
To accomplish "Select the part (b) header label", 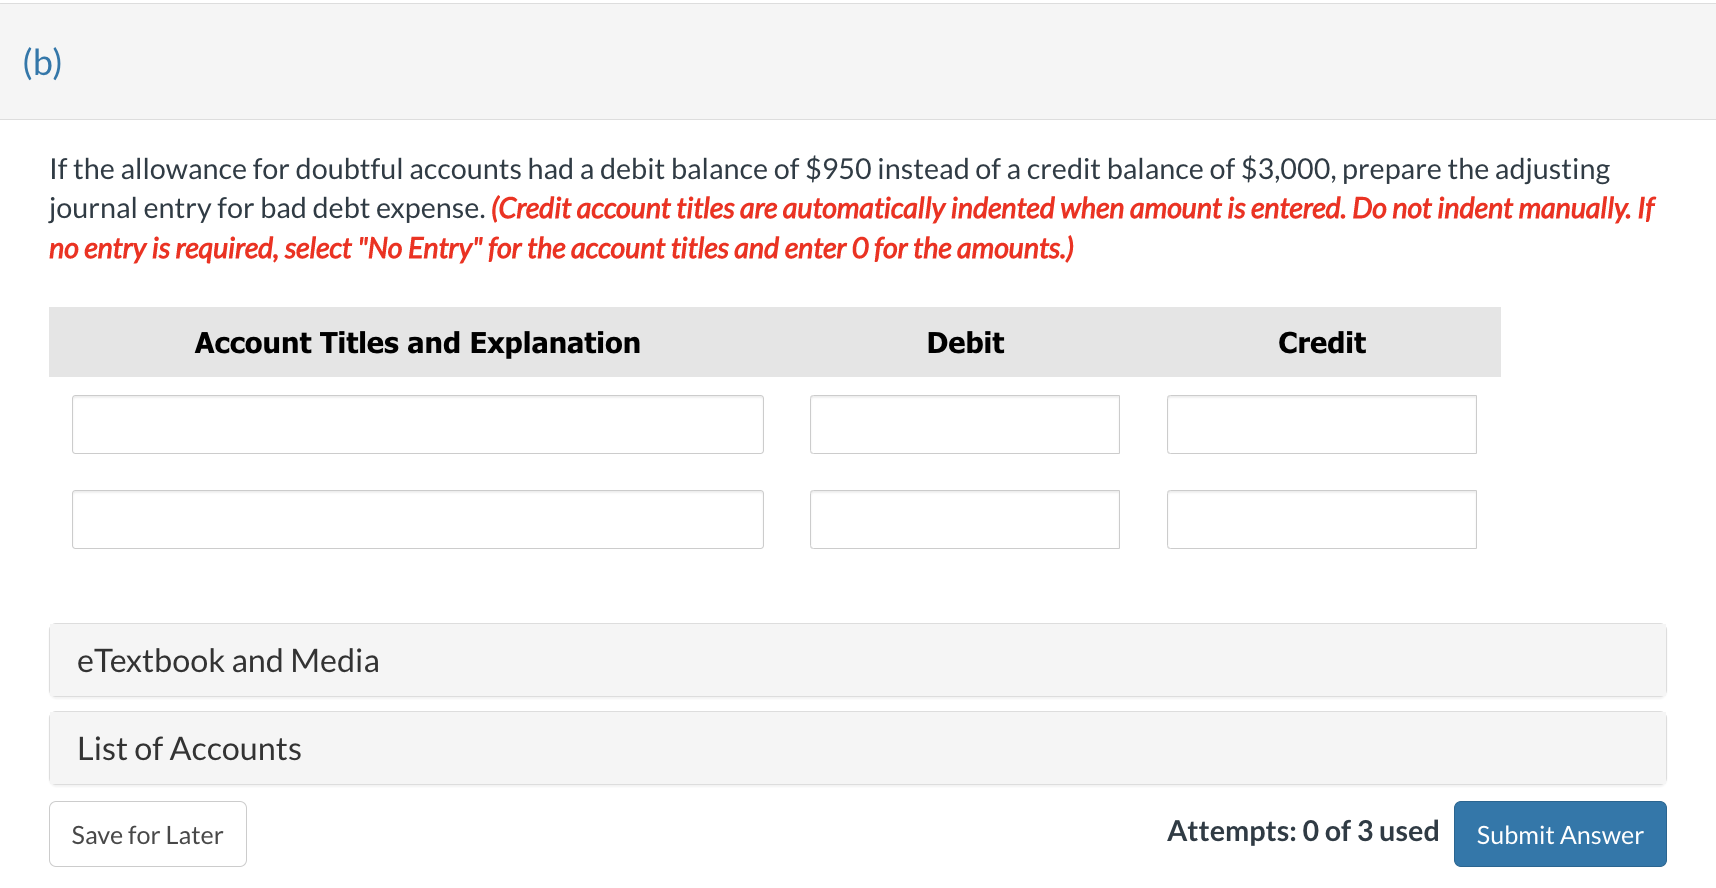I will point(41,61).
